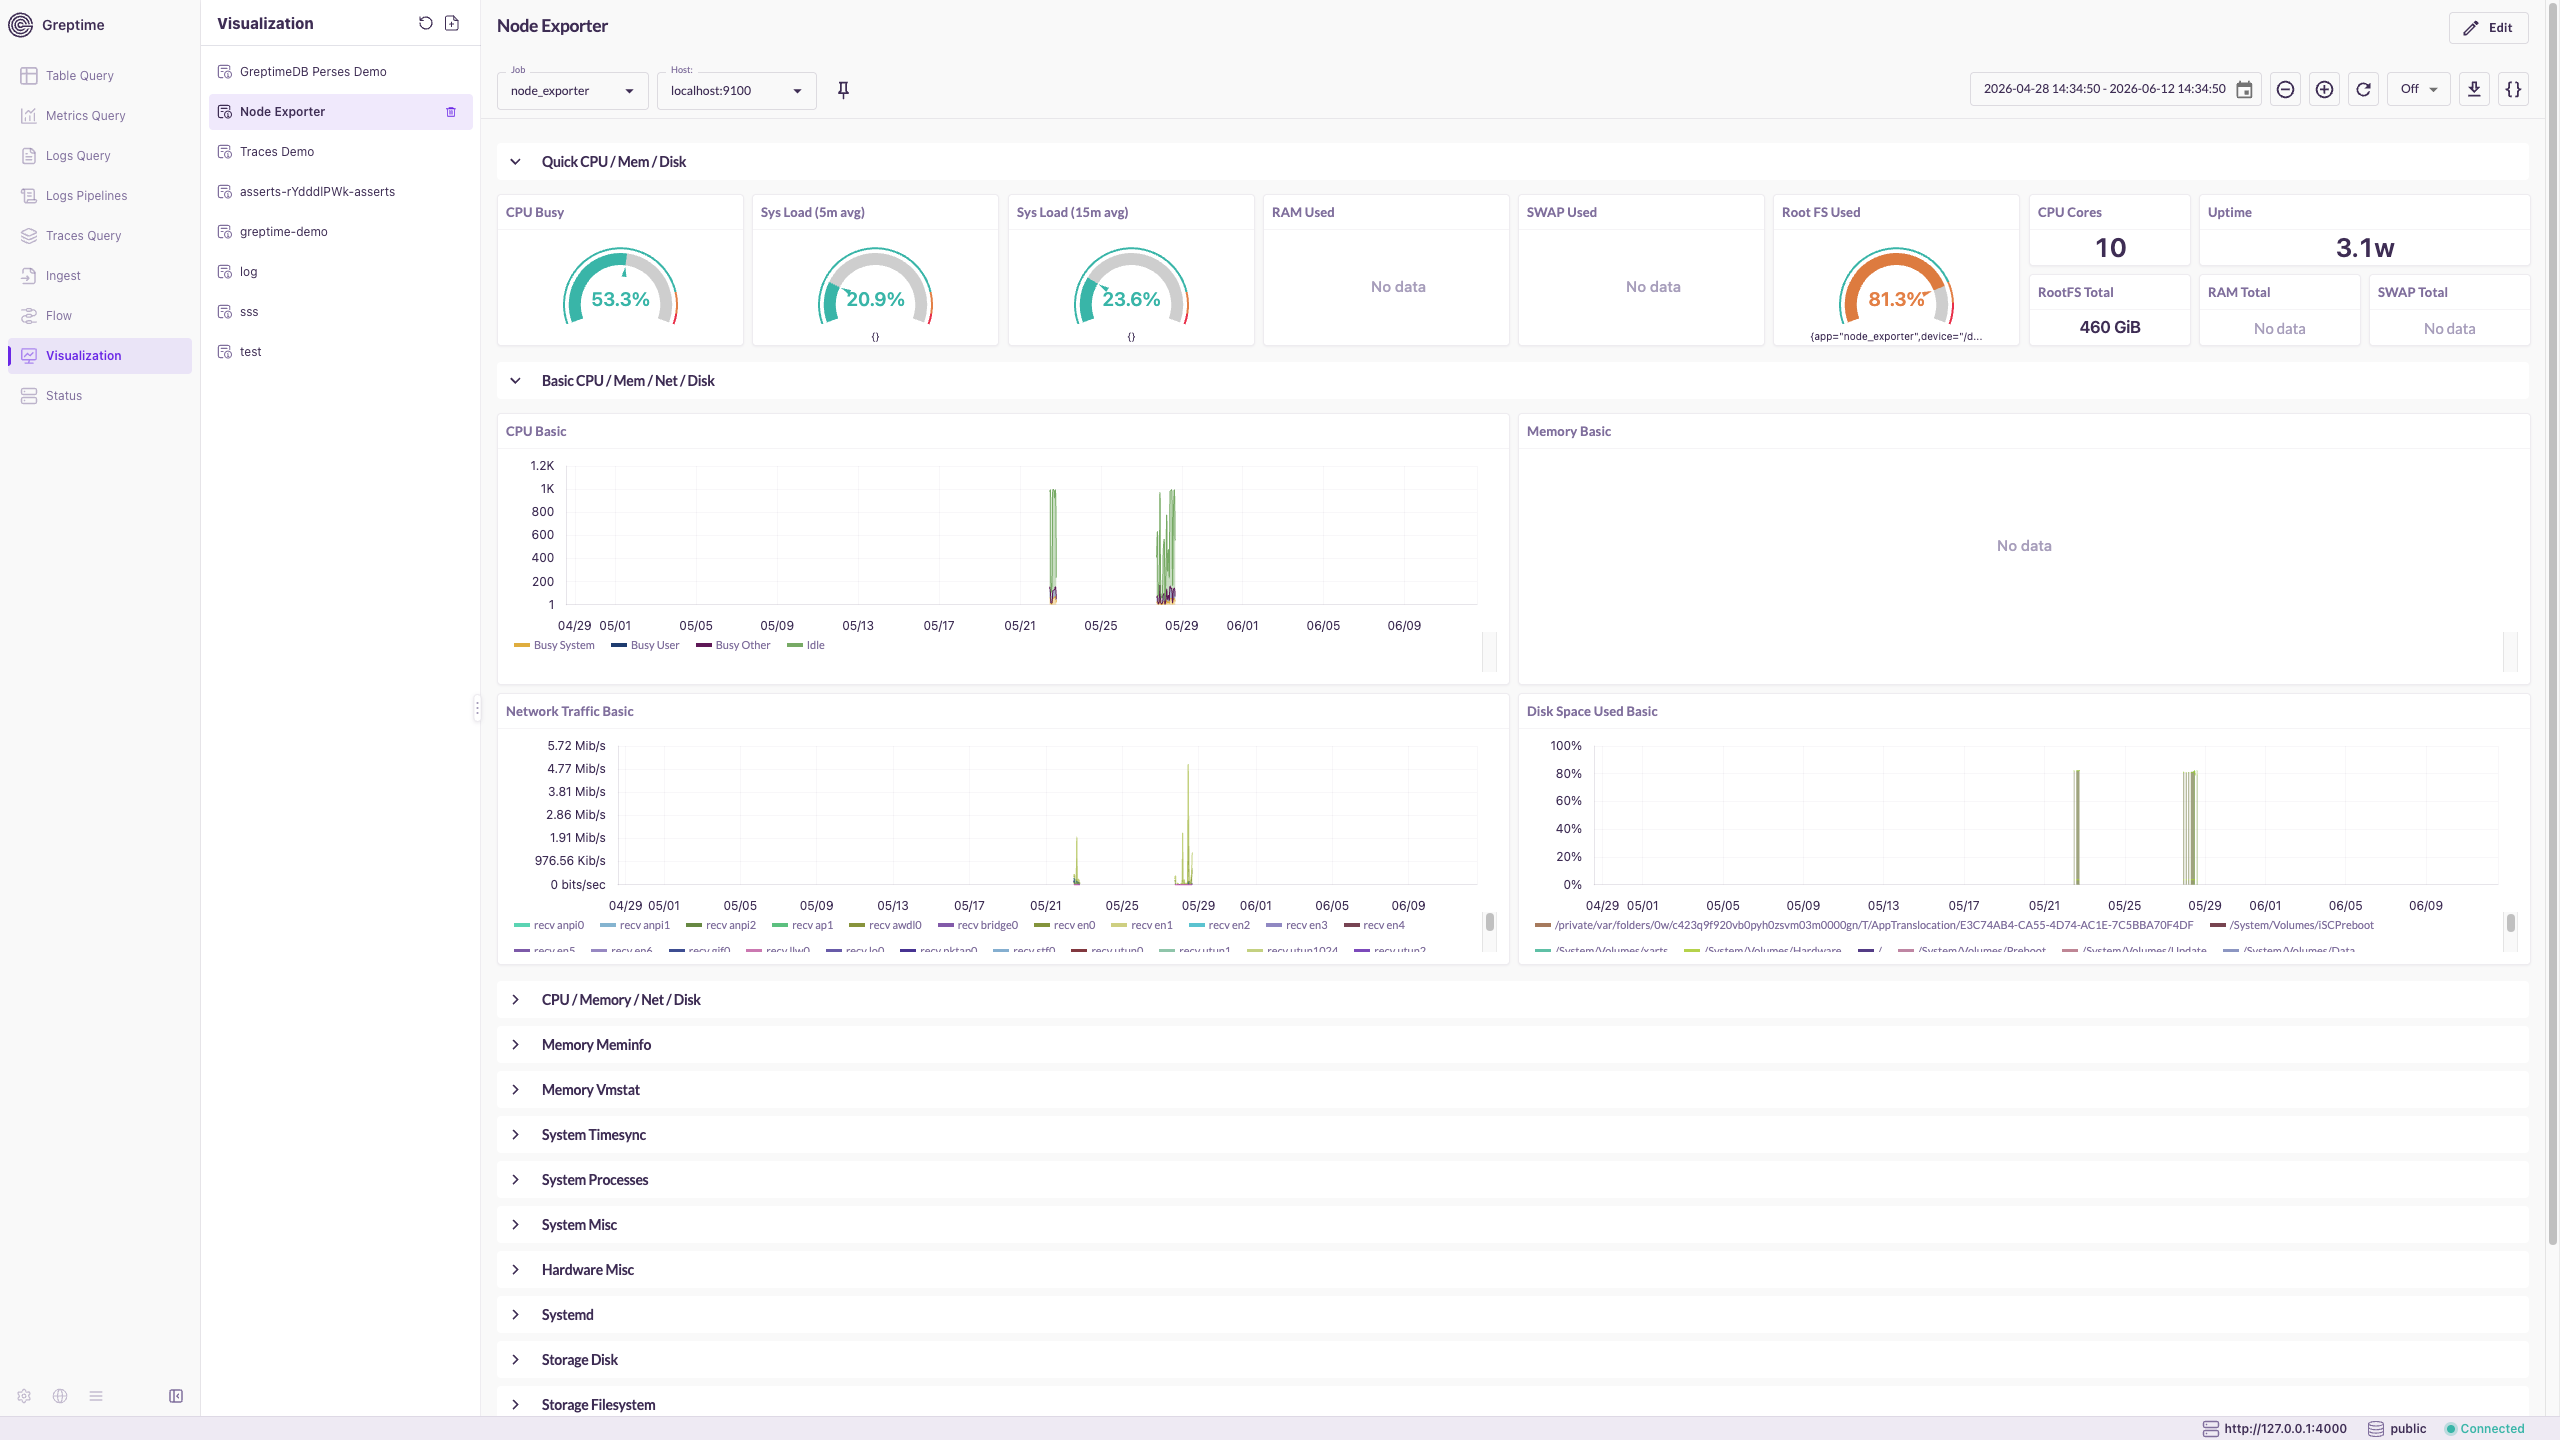Open Logs Pipelines in the sidebar
The image size is (2560, 1440).
tap(100, 196)
